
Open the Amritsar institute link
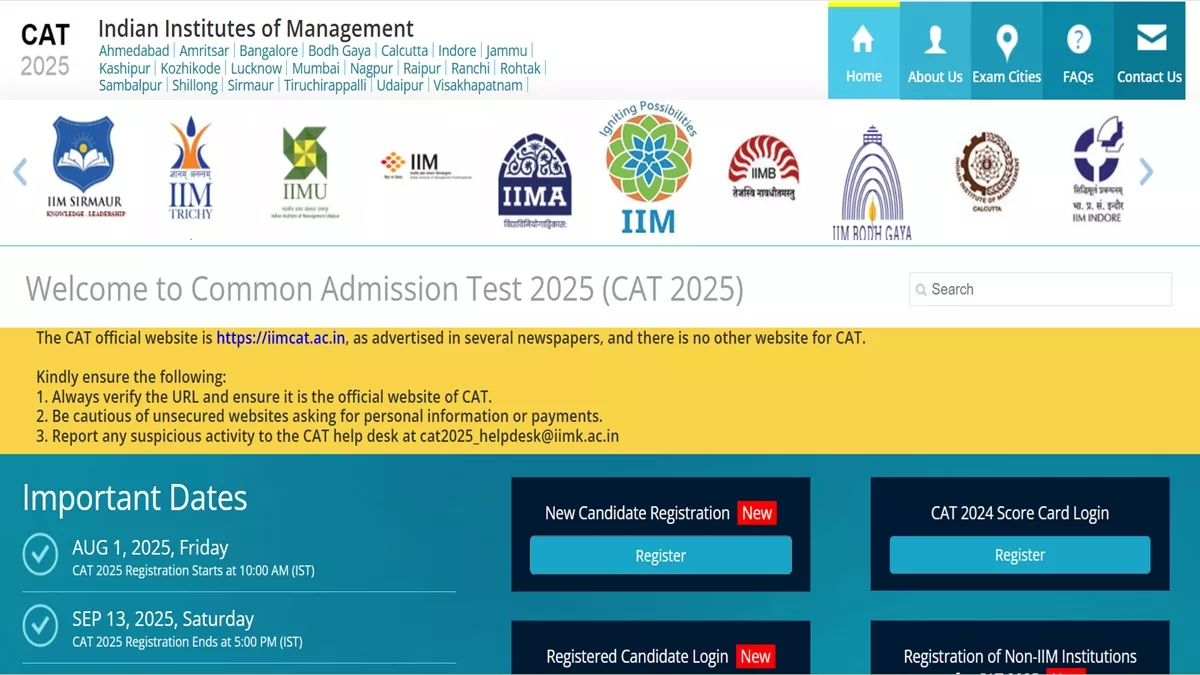(x=204, y=51)
